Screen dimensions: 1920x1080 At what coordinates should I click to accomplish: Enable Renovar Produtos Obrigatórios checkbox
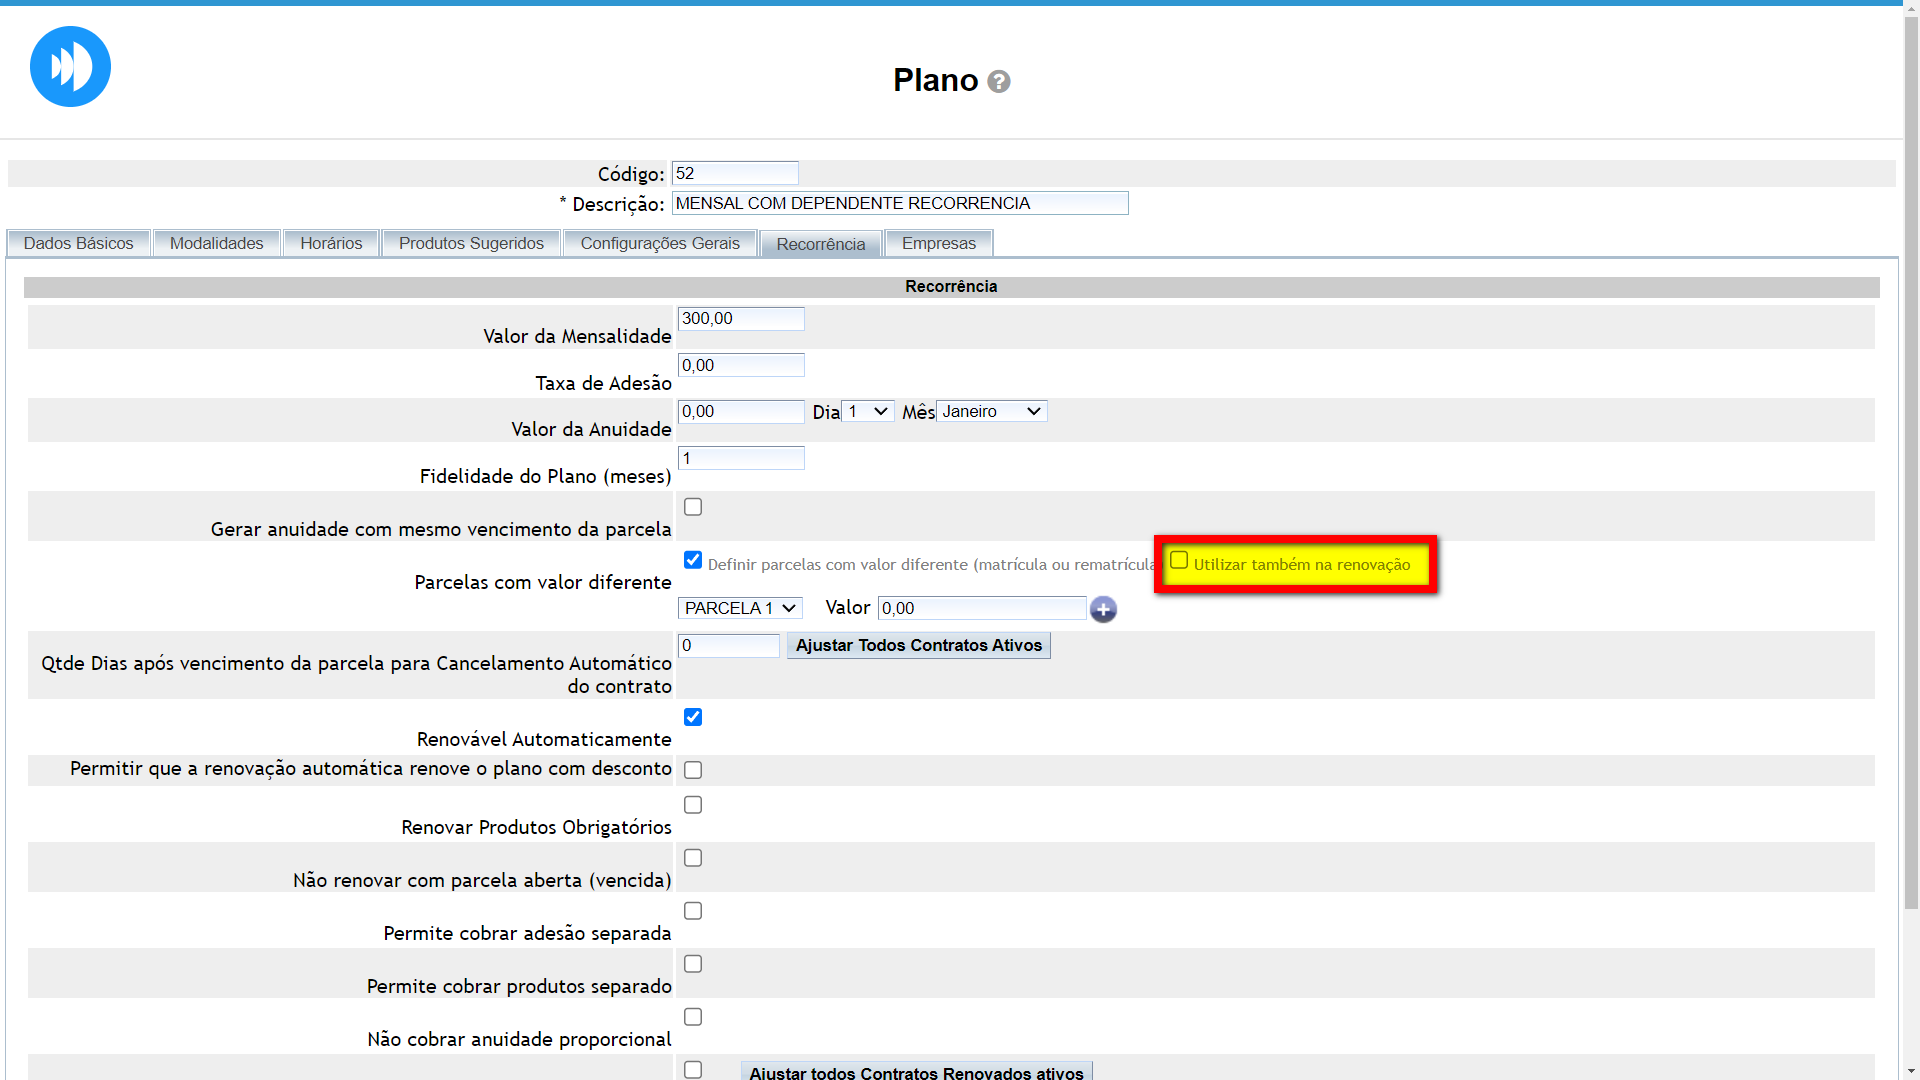693,805
